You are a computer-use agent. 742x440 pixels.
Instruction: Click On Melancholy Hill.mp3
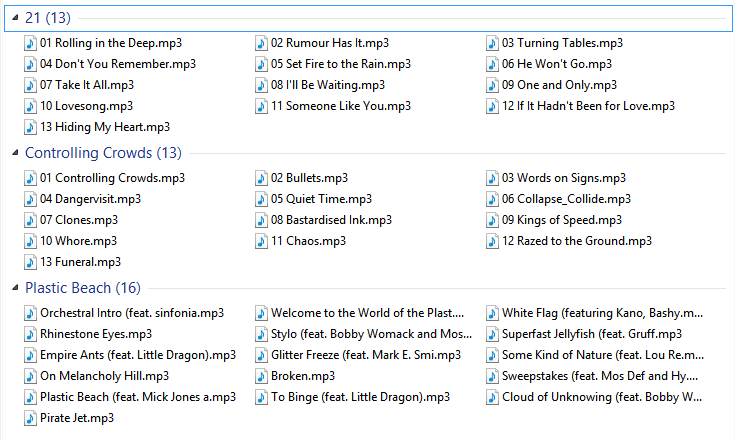104,376
